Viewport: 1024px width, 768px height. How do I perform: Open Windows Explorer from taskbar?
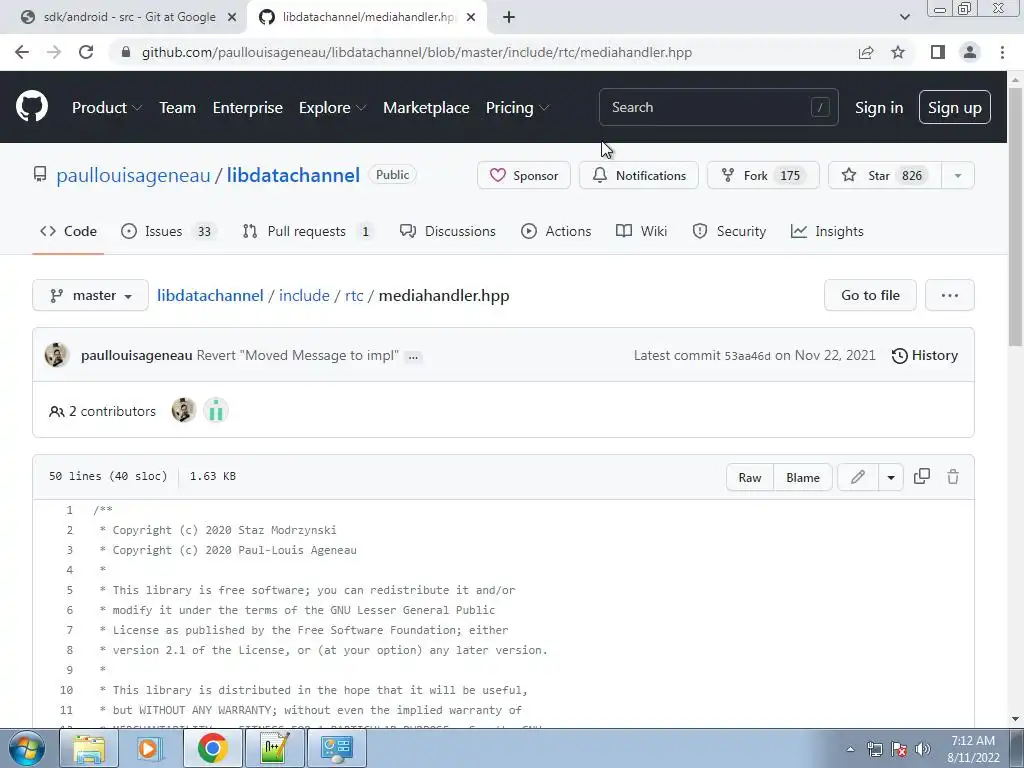[x=89, y=748]
